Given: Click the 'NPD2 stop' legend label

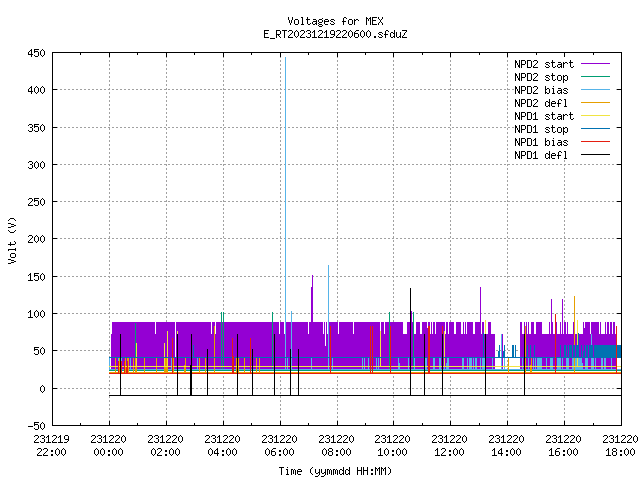Looking at the screenshot, I should (541, 77).
